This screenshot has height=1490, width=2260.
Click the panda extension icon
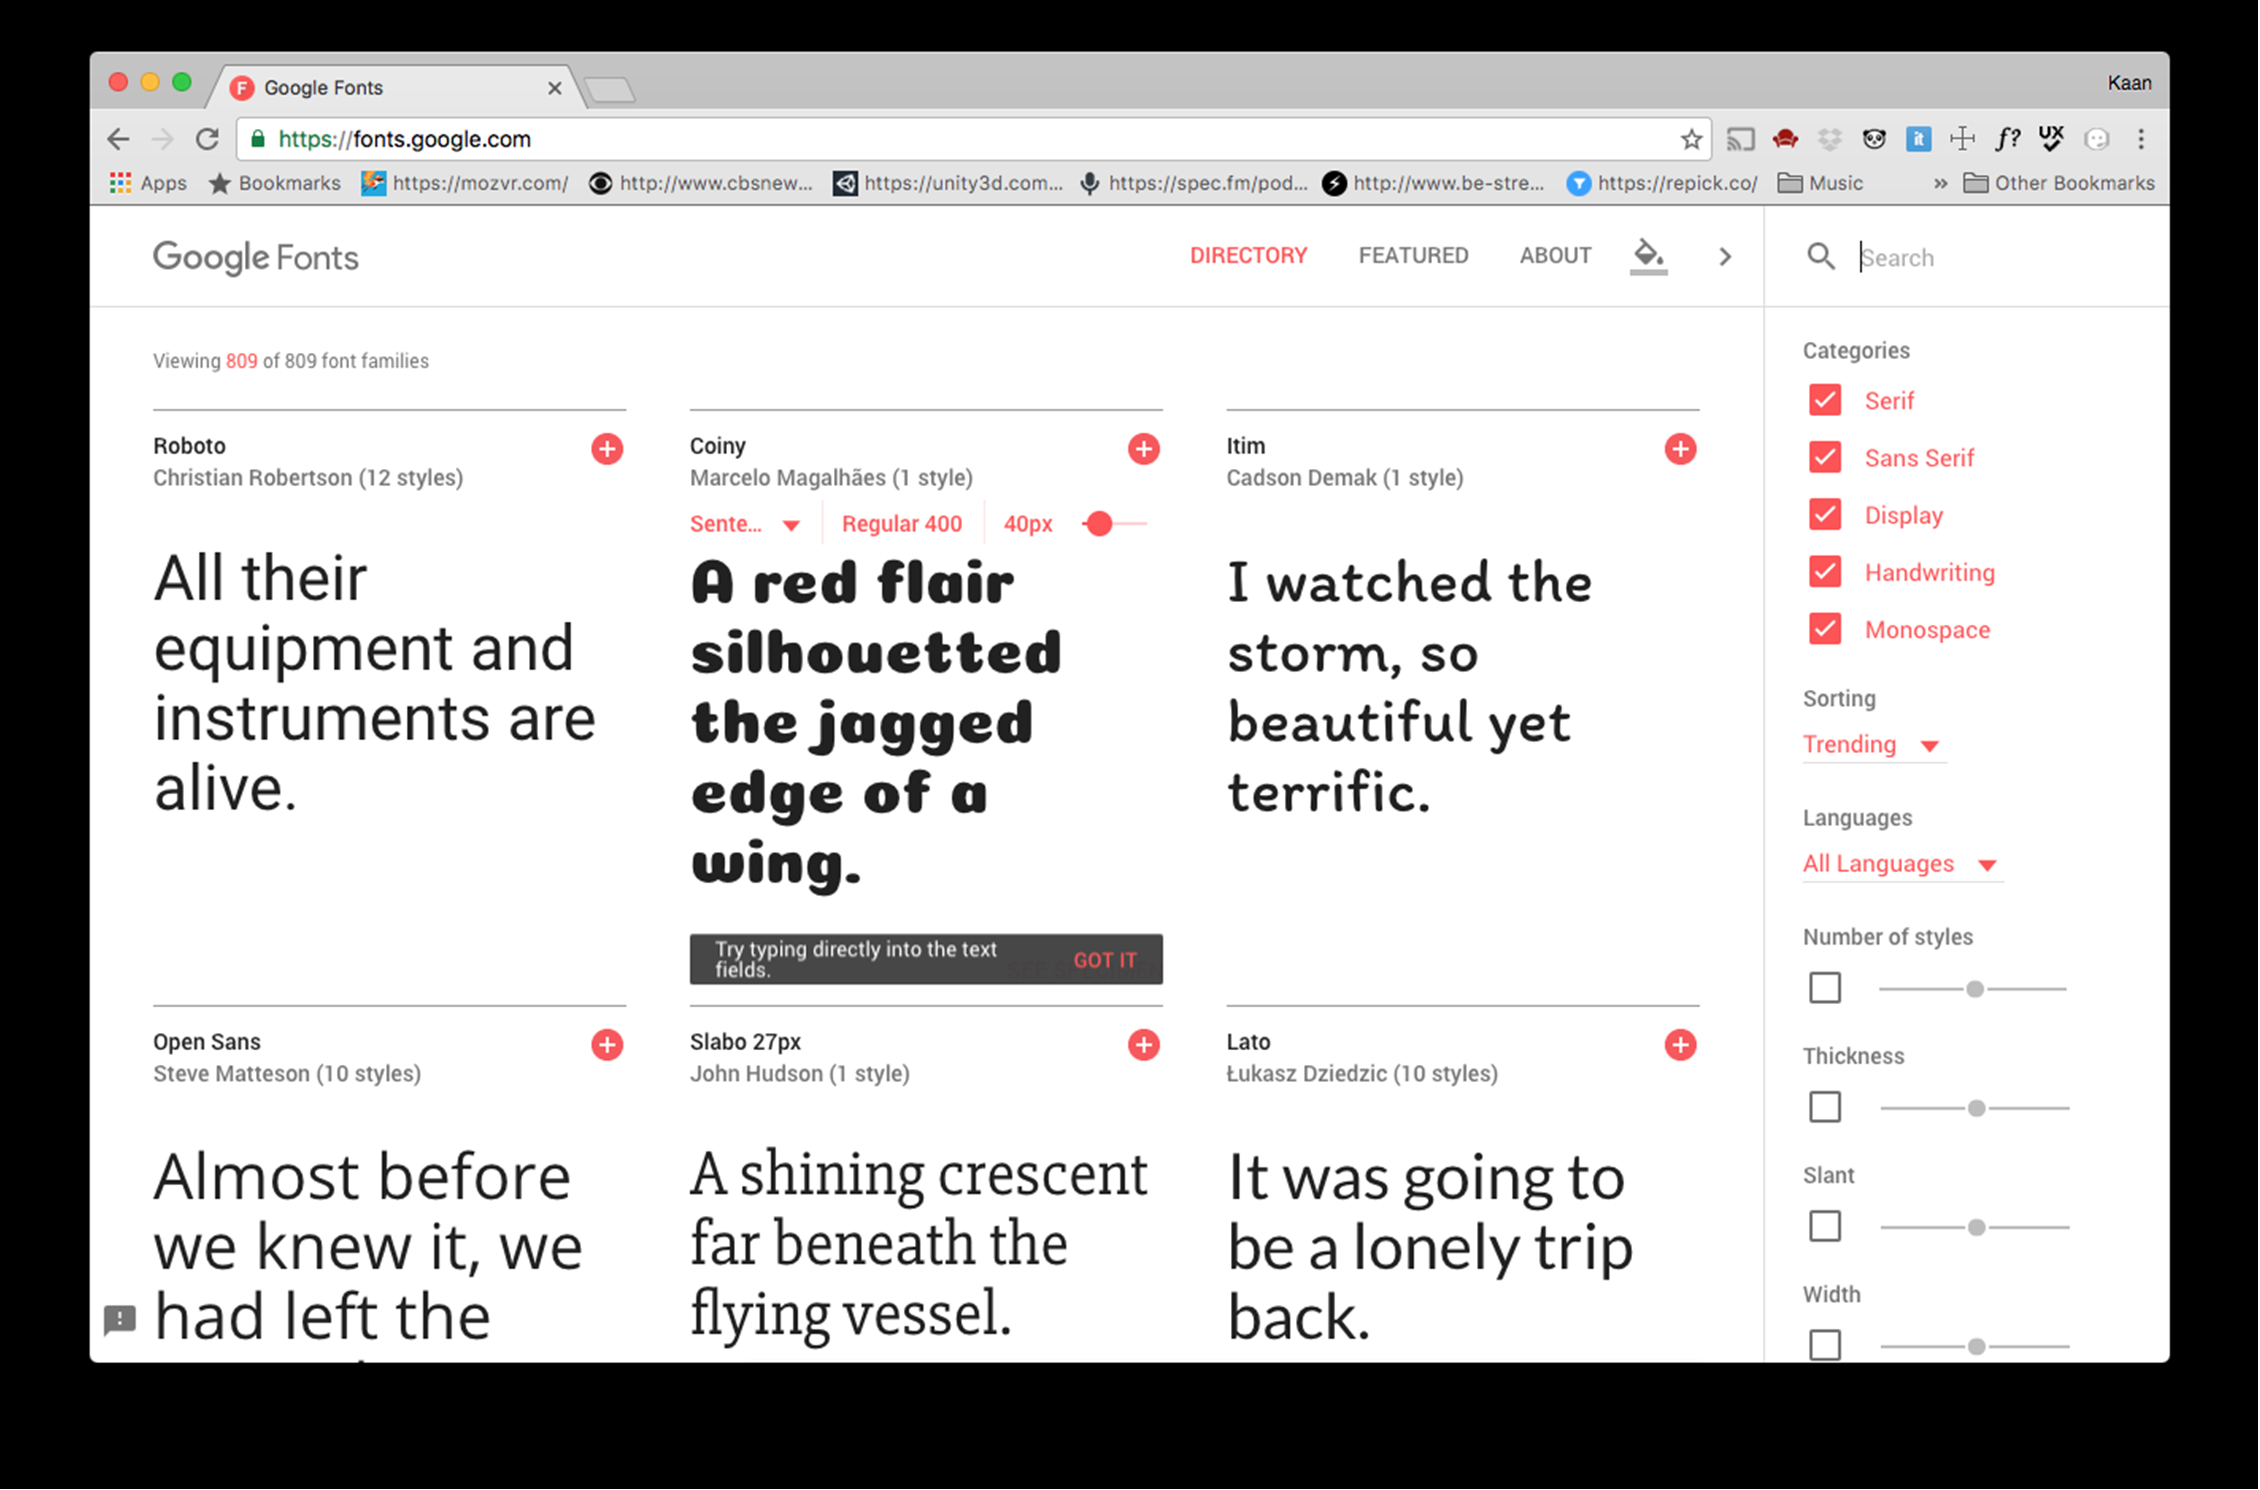[x=1874, y=139]
